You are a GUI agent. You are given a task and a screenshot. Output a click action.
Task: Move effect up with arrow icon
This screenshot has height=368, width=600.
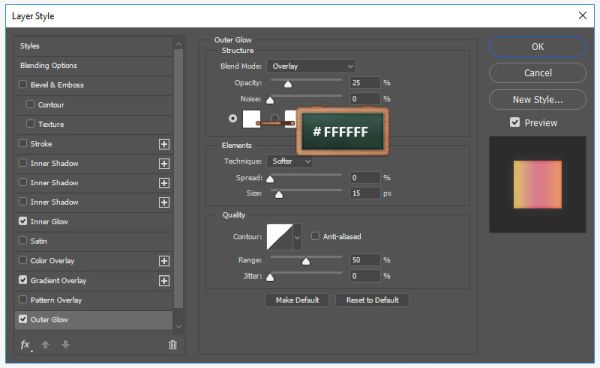46,345
